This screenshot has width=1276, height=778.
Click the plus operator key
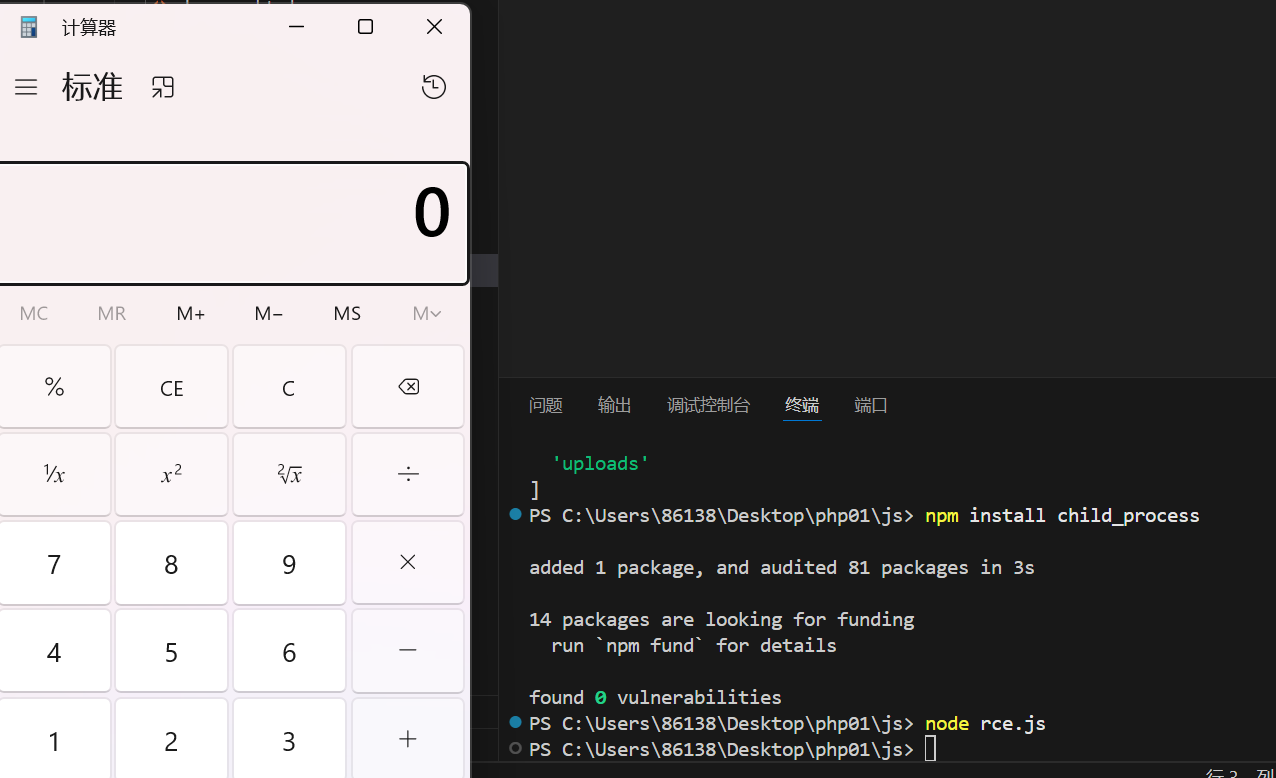click(x=408, y=738)
